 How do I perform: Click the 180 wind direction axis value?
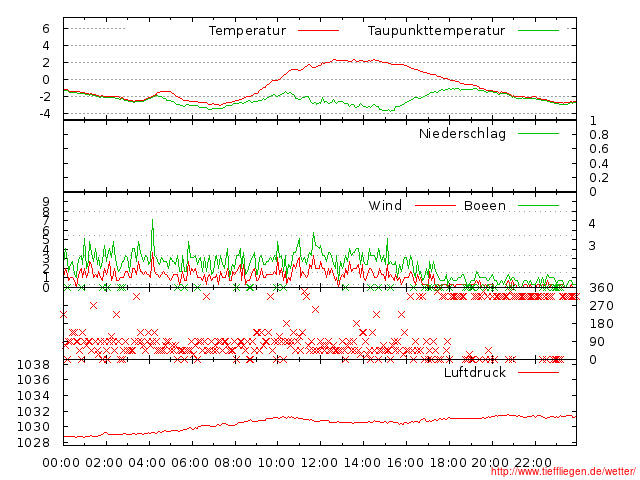point(601,324)
